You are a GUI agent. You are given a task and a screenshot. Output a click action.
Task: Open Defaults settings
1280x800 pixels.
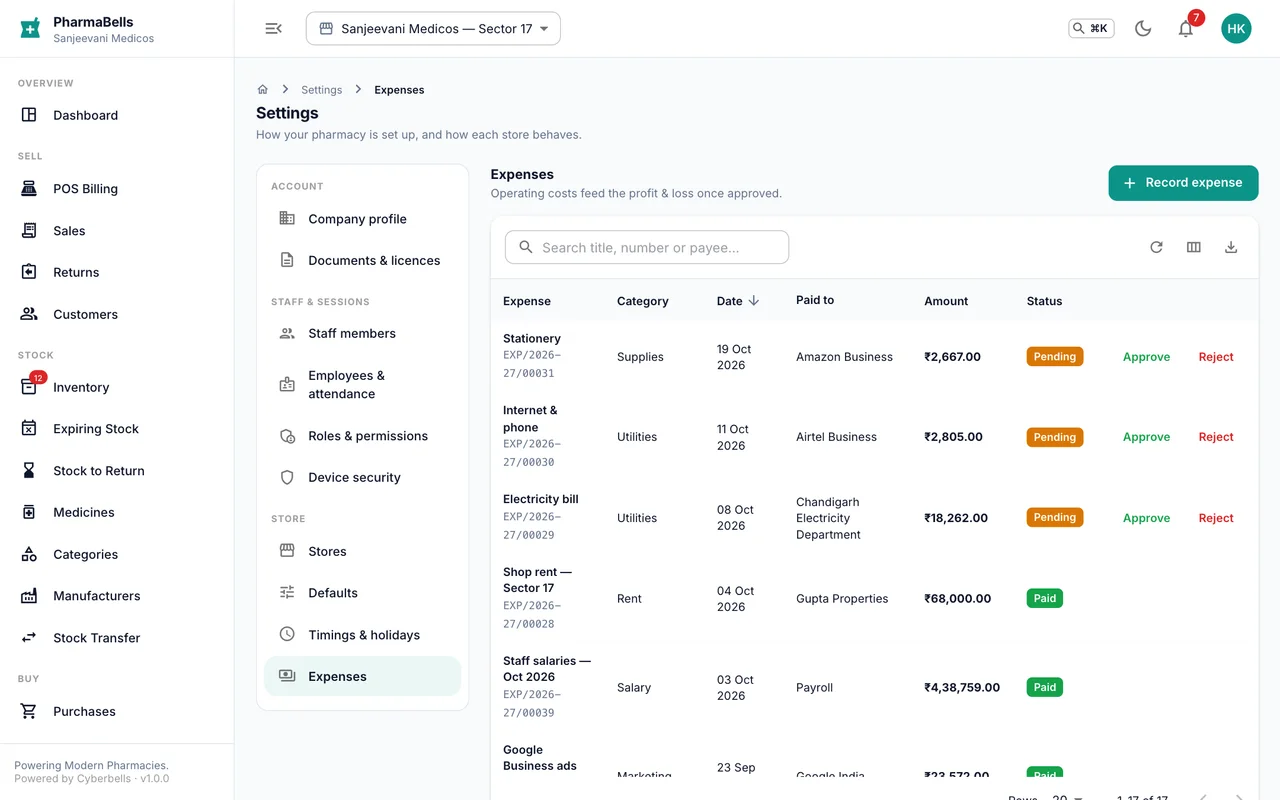pos(362,593)
